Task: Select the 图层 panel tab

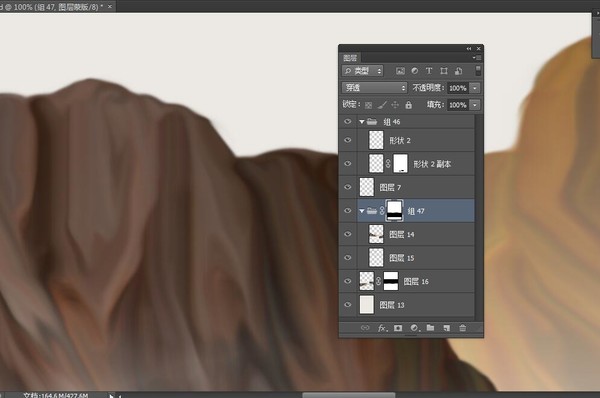Action: pos(350,58)
